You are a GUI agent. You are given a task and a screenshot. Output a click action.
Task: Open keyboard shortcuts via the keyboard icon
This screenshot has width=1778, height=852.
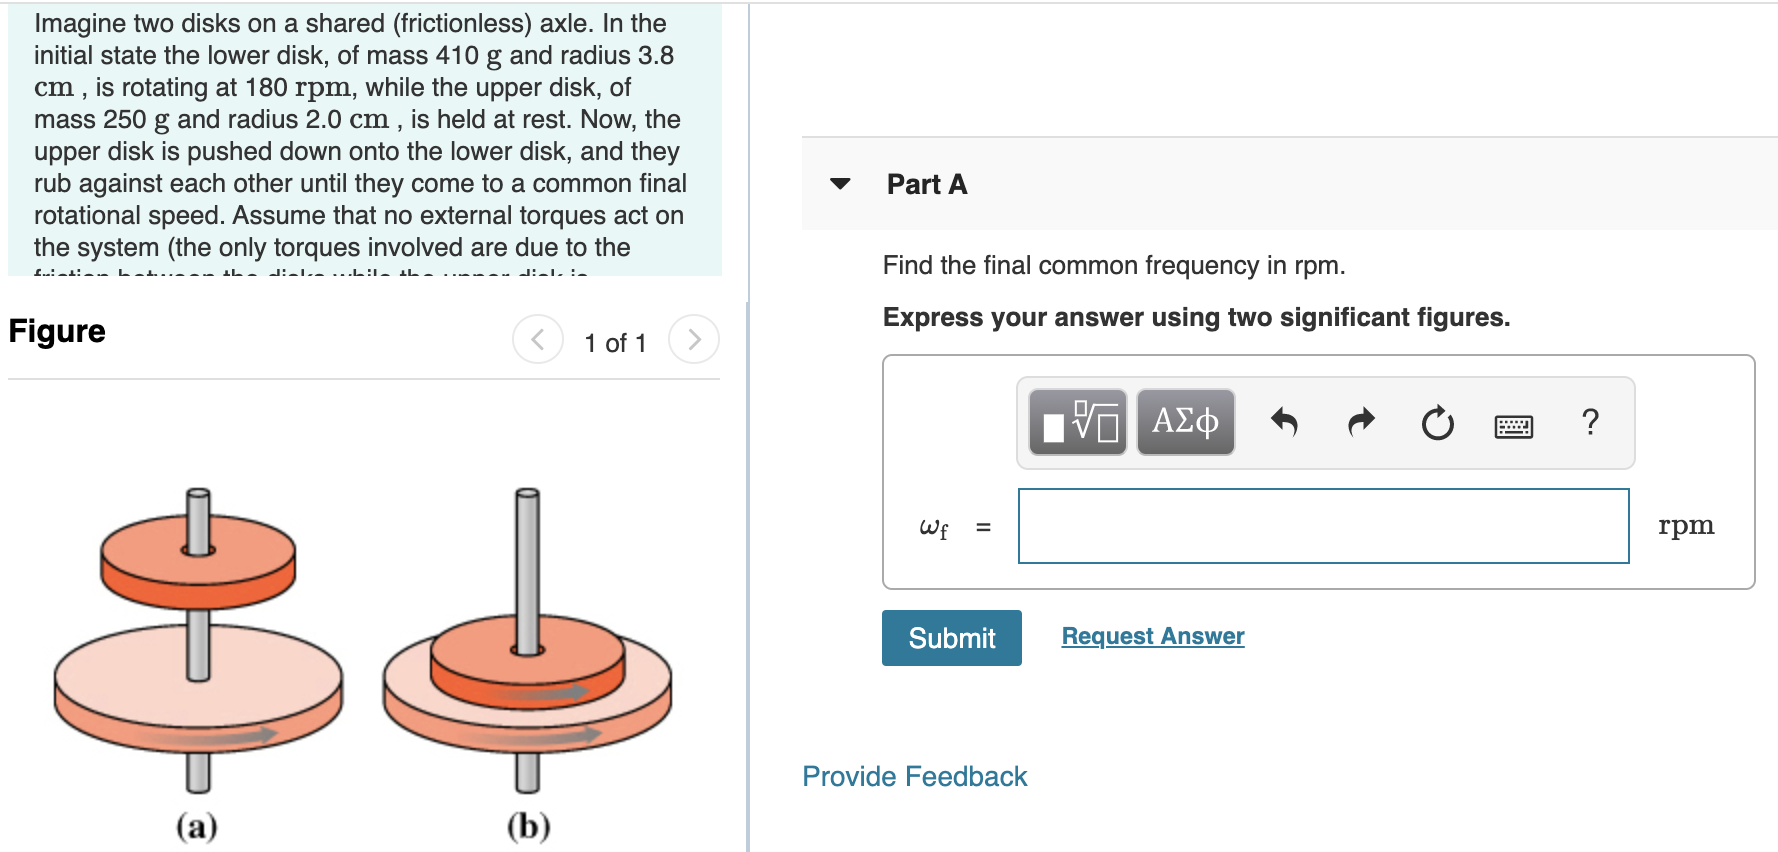(x=1512, y=424)
